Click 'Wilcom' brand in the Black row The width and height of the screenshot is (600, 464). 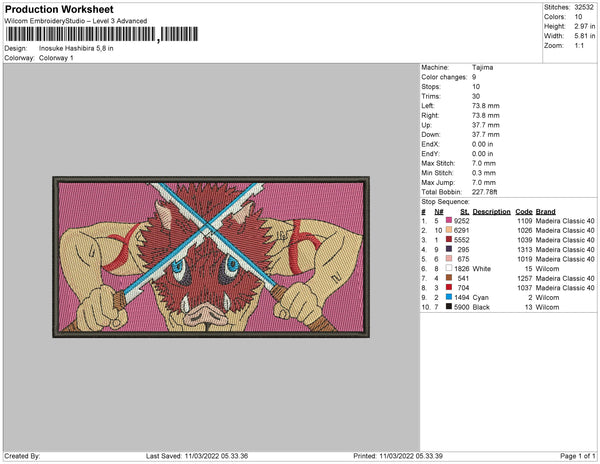pos(547,307)
